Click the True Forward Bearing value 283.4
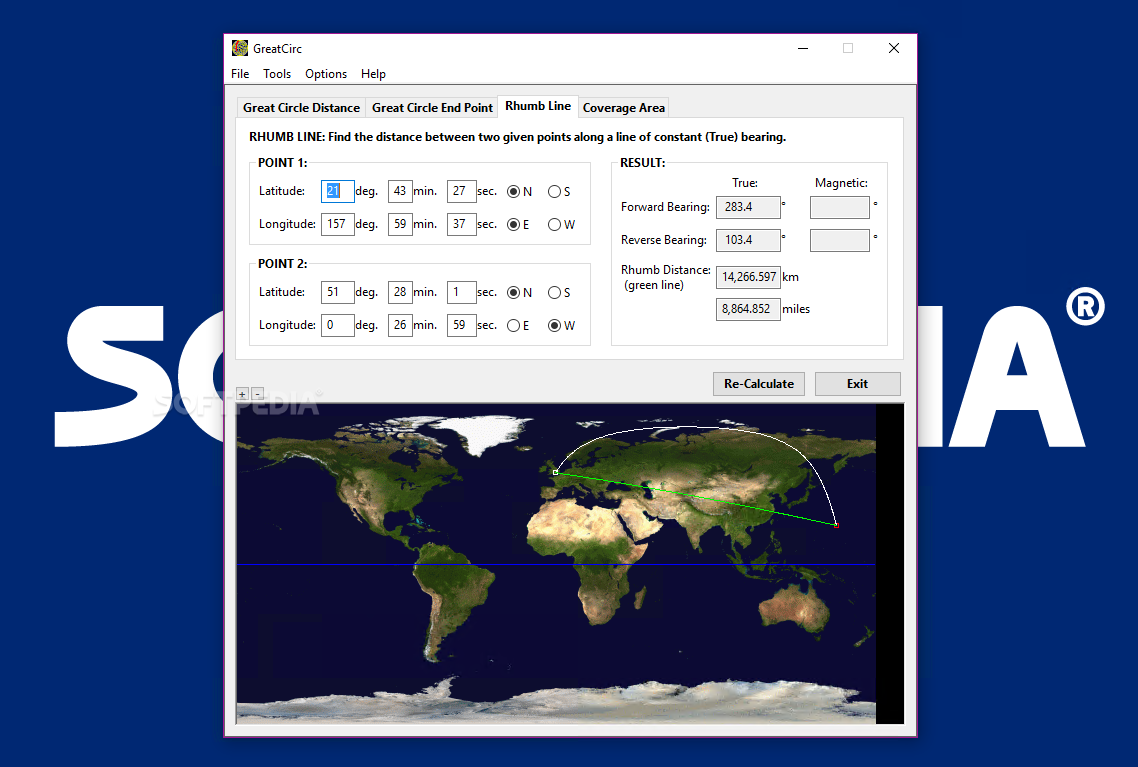The image size is (1138, 767). (748, 207)
